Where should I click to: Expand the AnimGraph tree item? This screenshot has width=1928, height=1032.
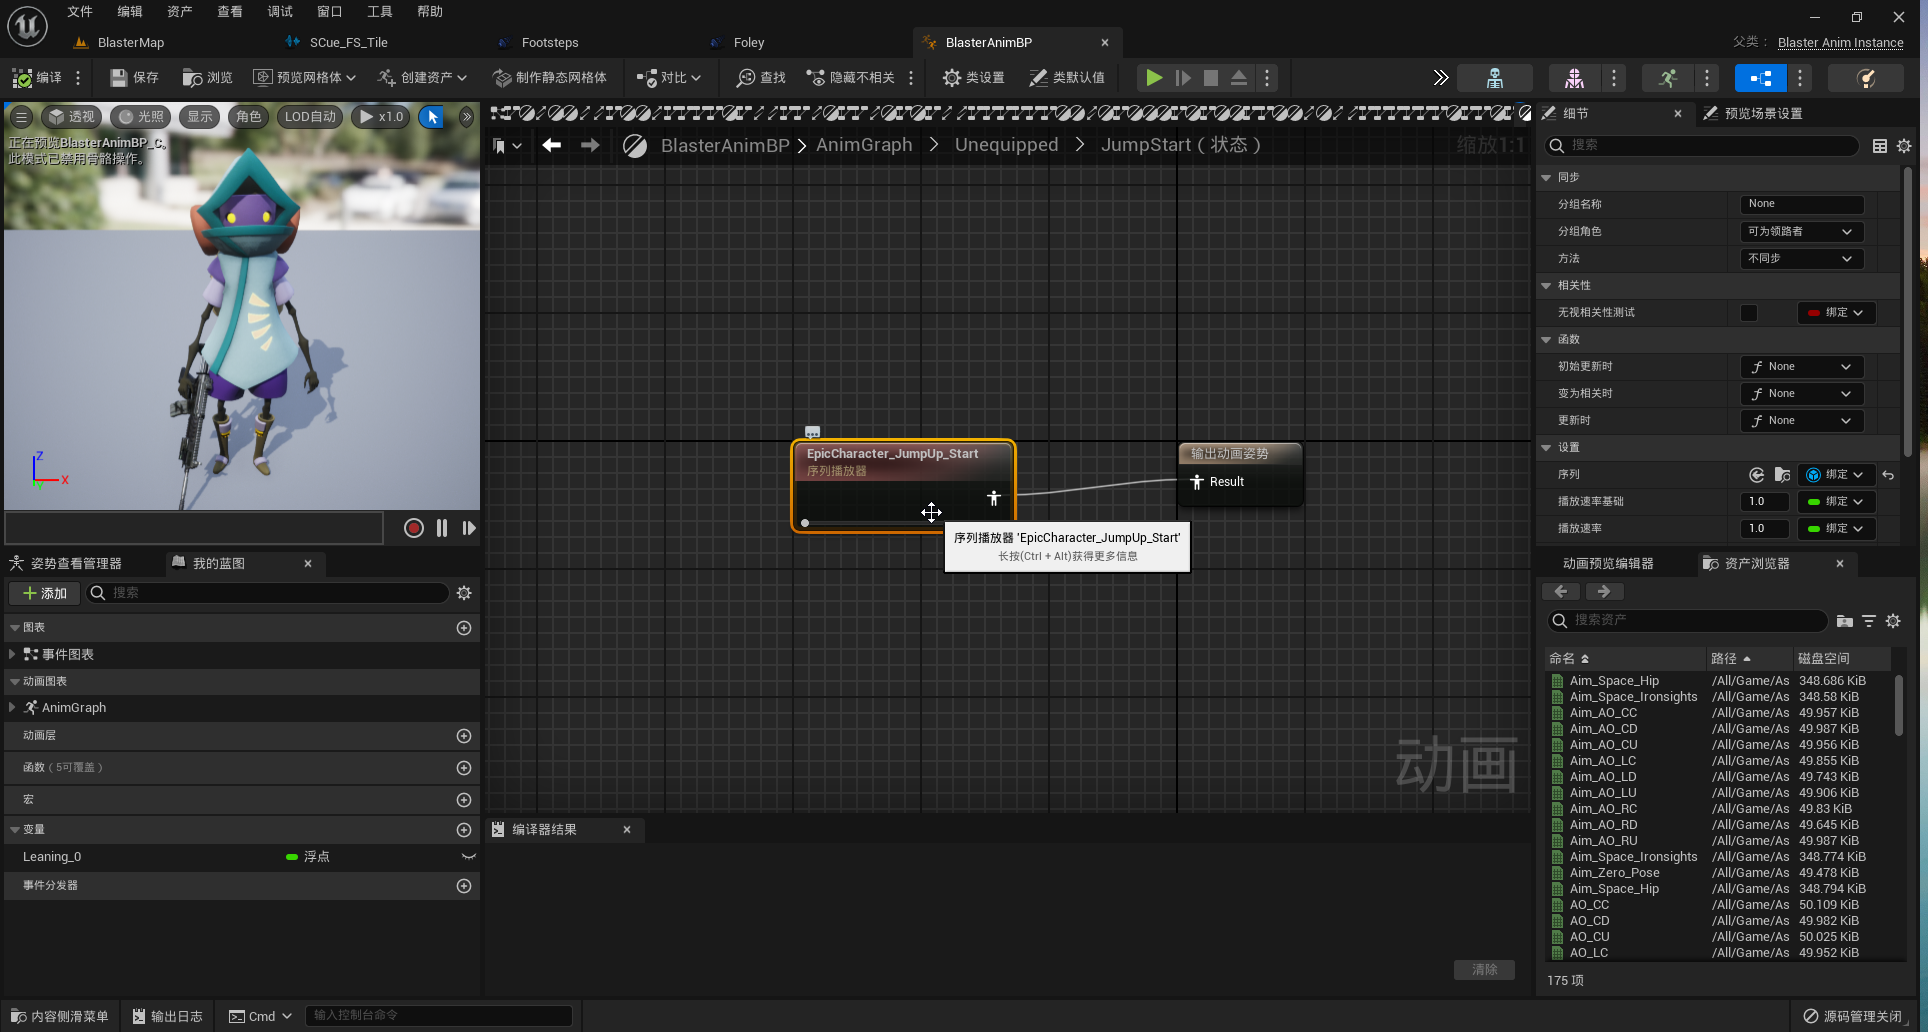[x=12, y=707]
